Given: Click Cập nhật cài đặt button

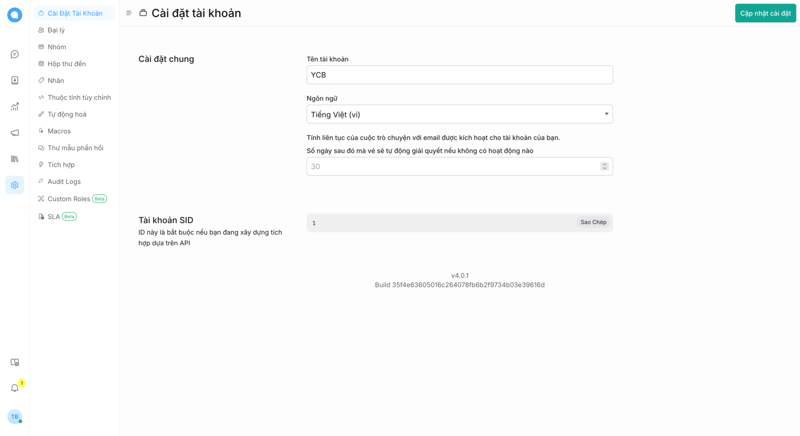Looking at the screenshot, I should coord(765,13).
